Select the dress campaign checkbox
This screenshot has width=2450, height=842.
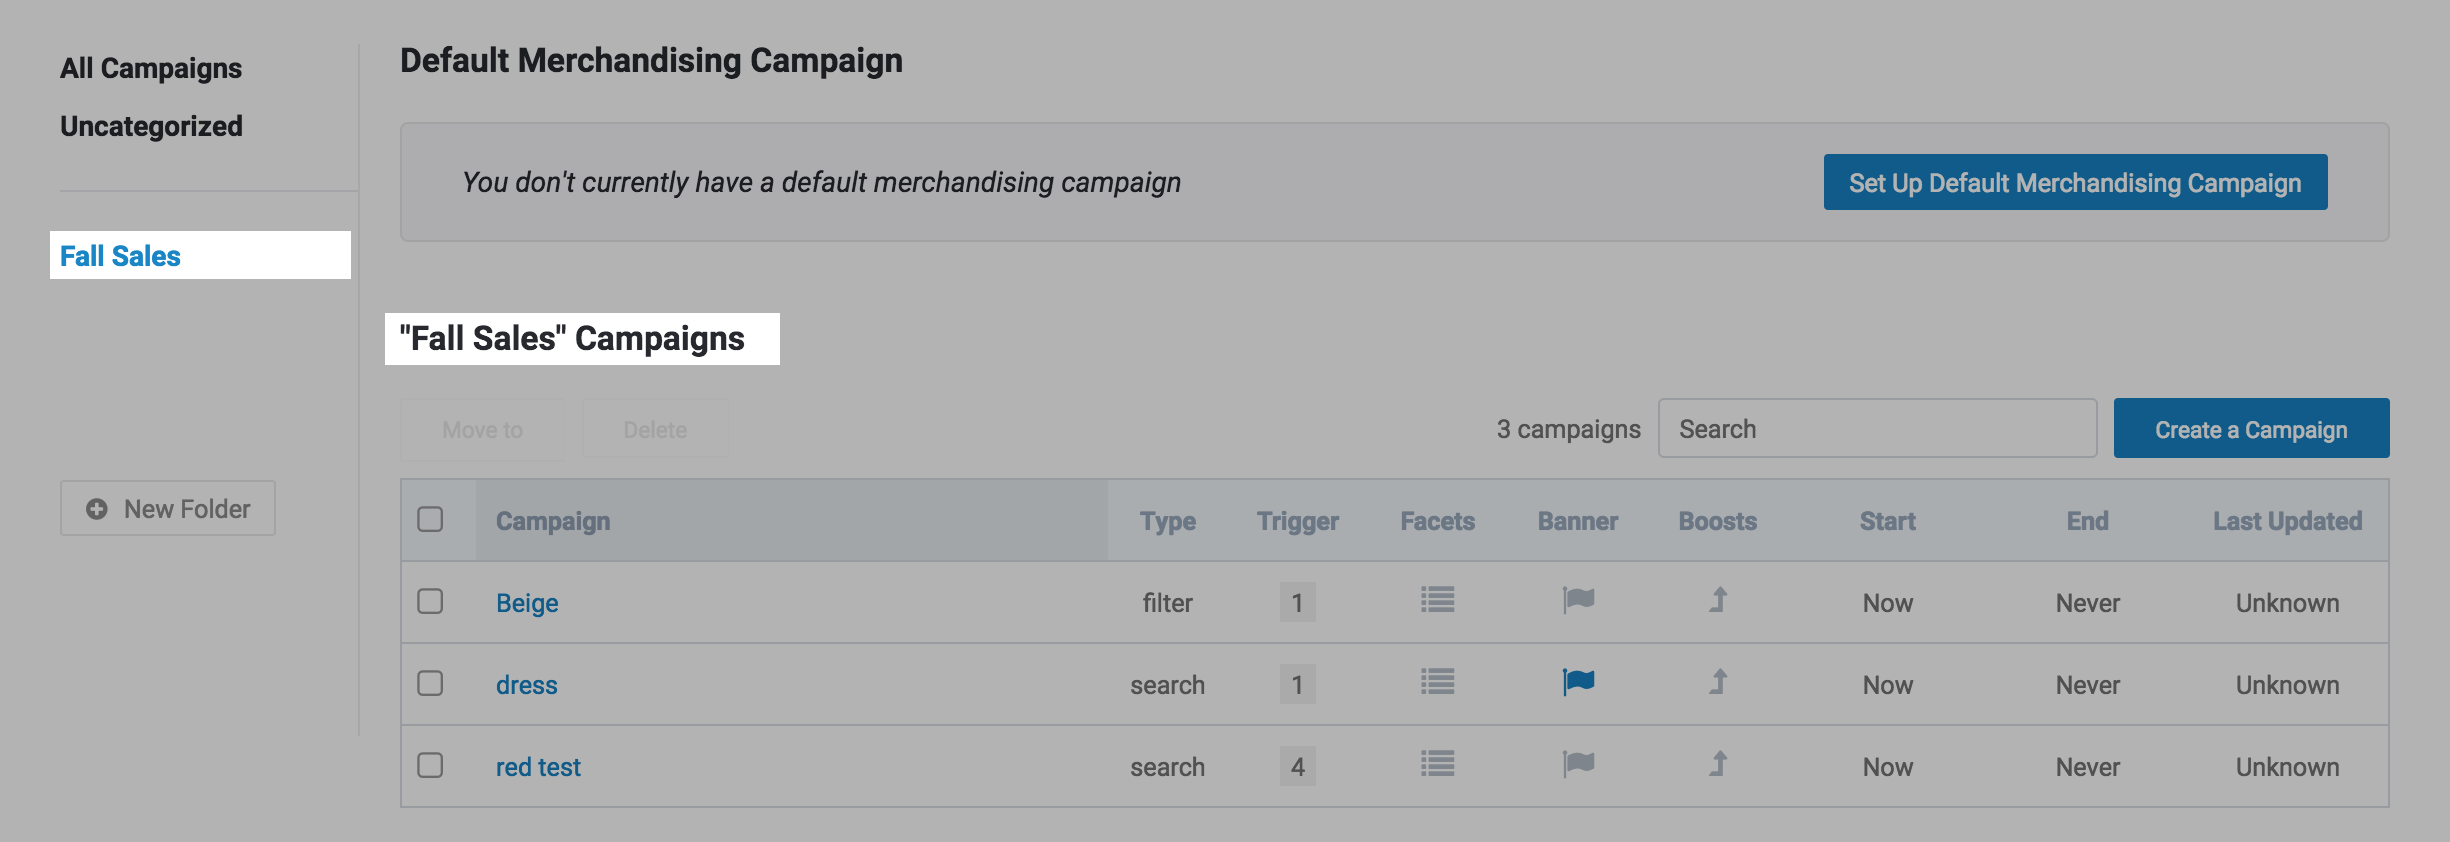pos(430,683)
